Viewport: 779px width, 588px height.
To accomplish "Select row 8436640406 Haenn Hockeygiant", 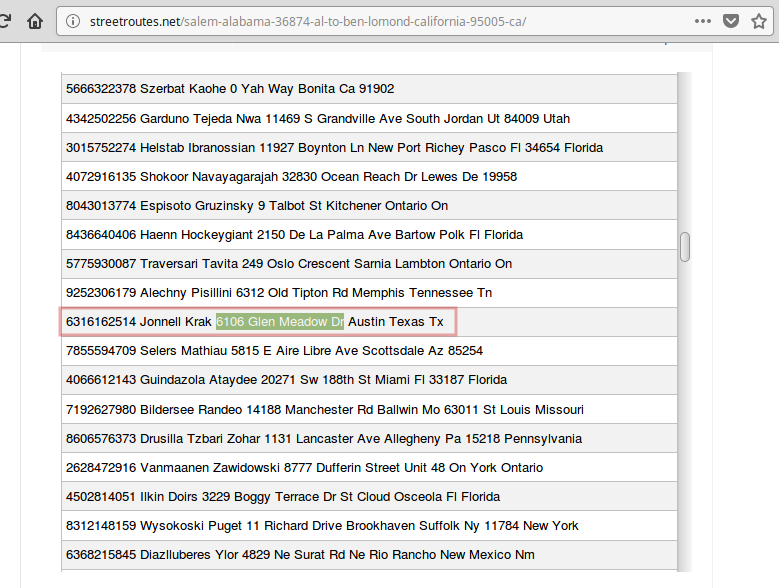I will (x=369, y=234).
